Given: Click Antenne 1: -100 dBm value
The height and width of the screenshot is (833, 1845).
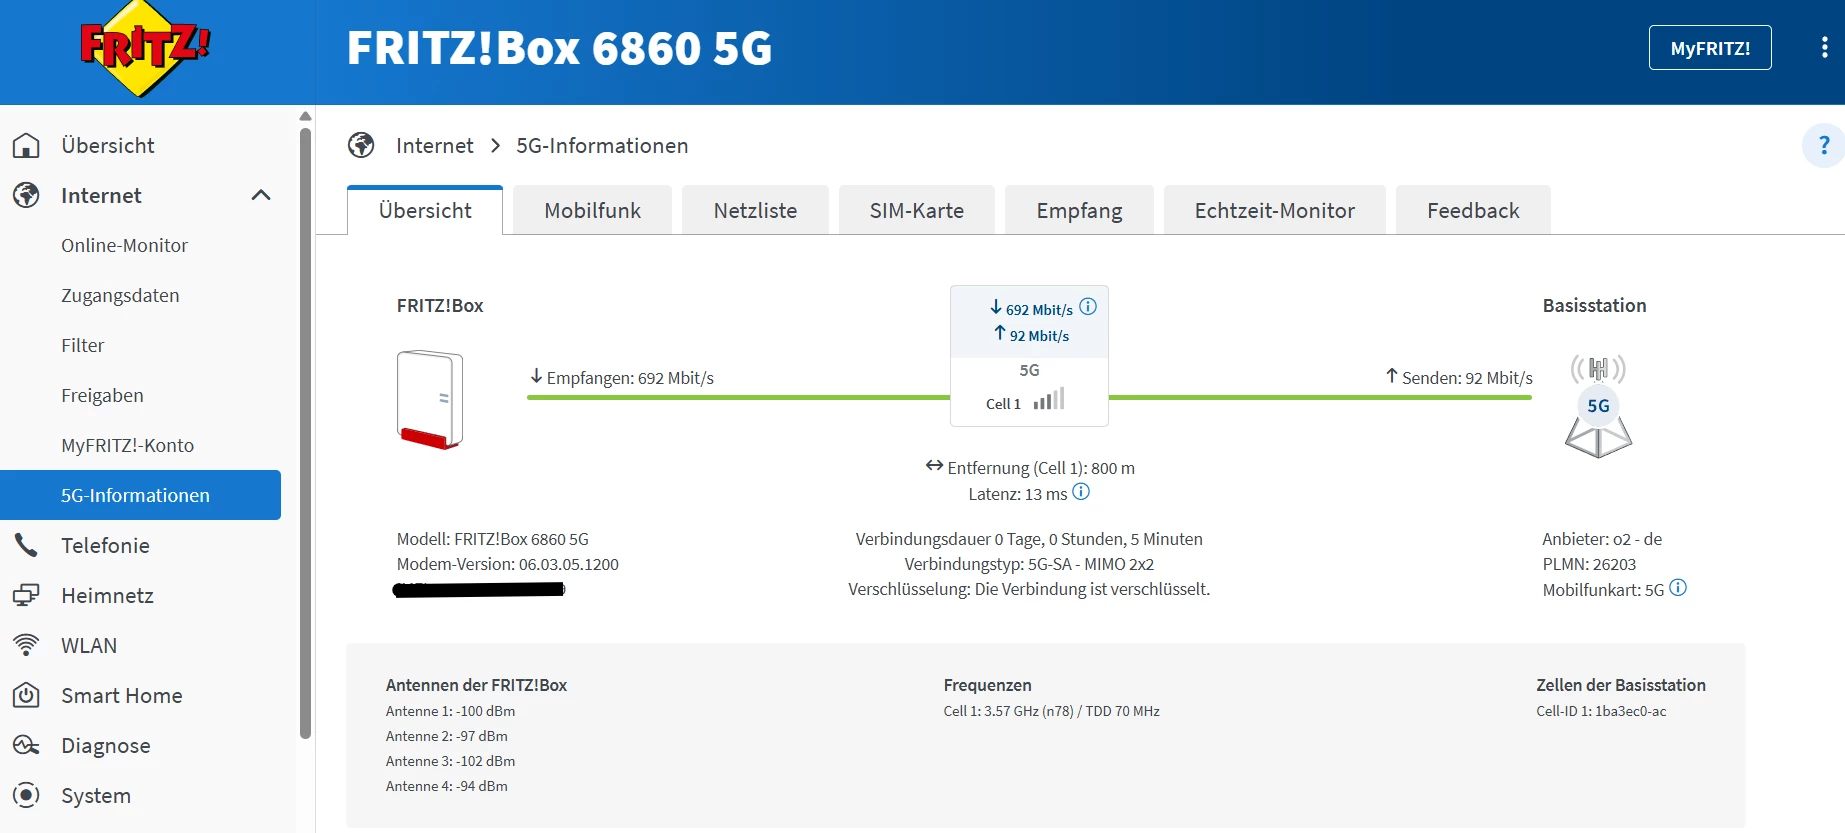Looking at the screenshot, I should click(x=450, y=711).
